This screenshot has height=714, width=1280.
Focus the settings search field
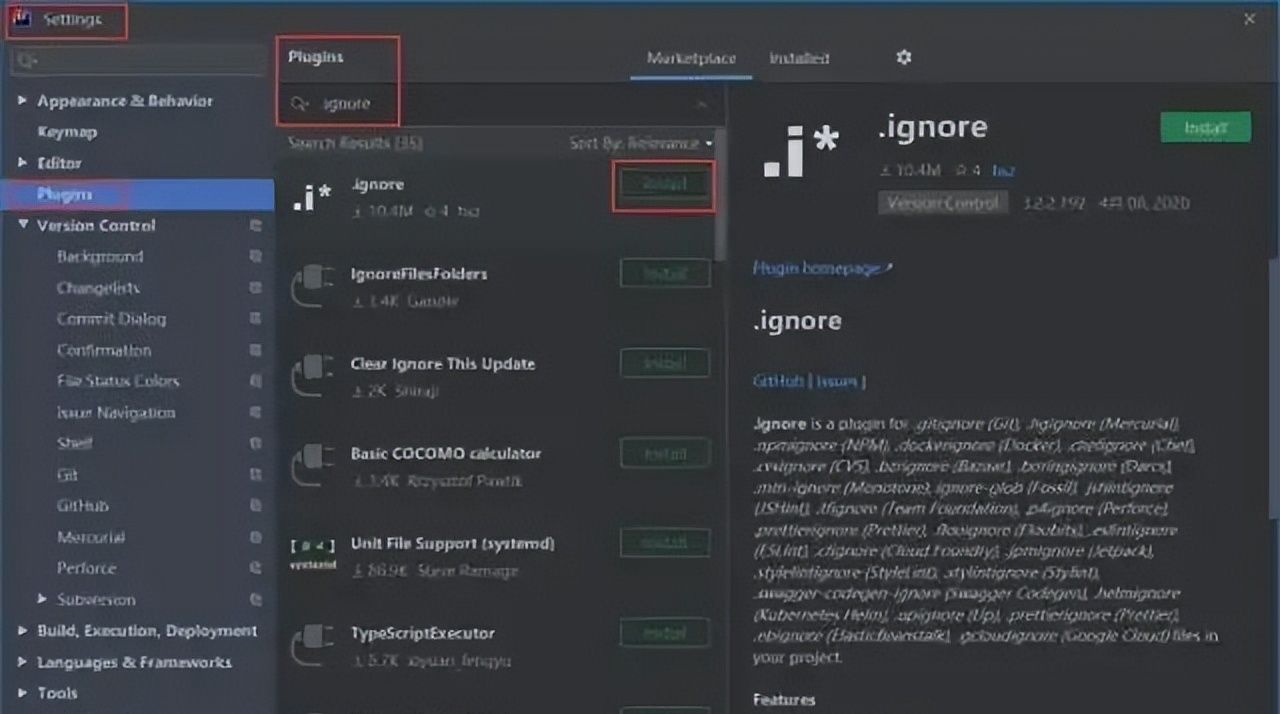[x=140, y=60]
